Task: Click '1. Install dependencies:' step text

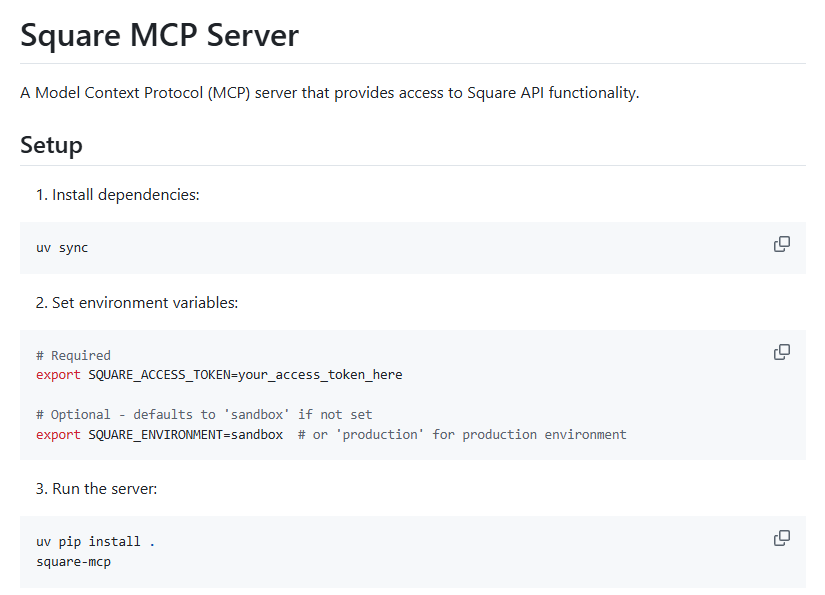Action: [x=118, y=195]
